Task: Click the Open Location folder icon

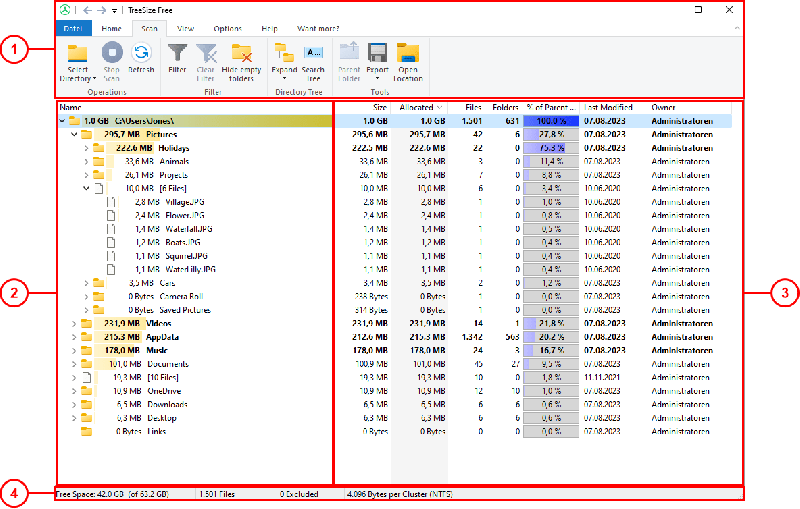Action: click(x=407, y=53)
